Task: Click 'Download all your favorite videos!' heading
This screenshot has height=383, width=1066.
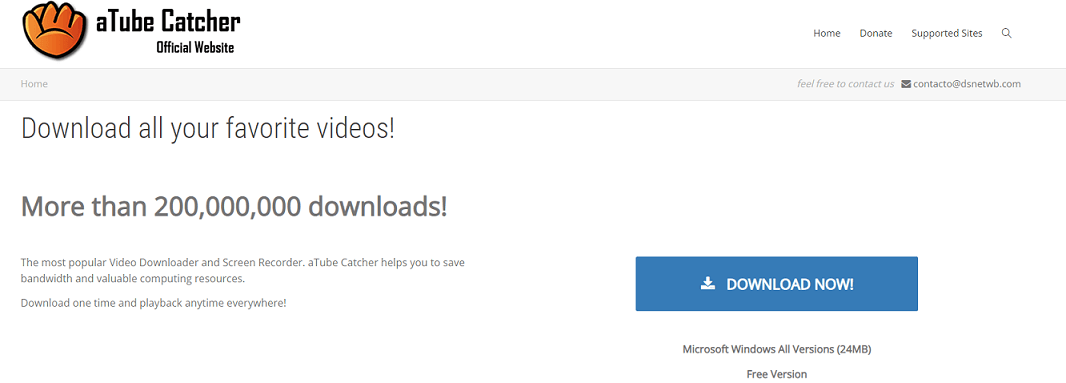Action: pos(208,129)
